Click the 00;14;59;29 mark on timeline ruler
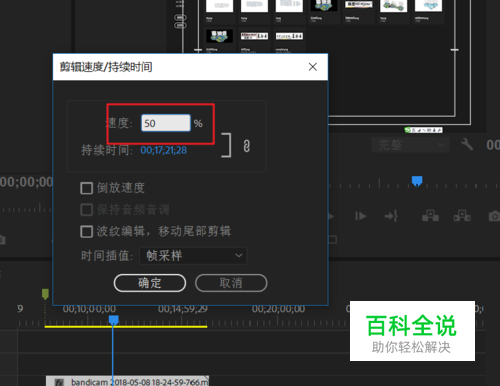 (183, 309)
